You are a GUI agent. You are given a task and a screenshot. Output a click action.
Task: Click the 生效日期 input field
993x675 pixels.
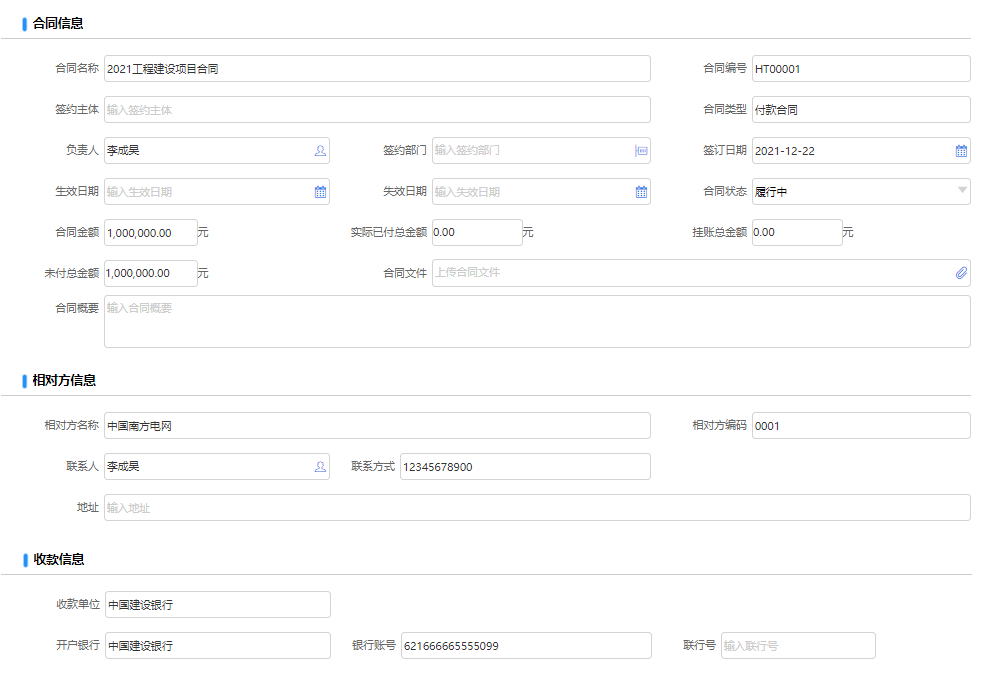217,192
